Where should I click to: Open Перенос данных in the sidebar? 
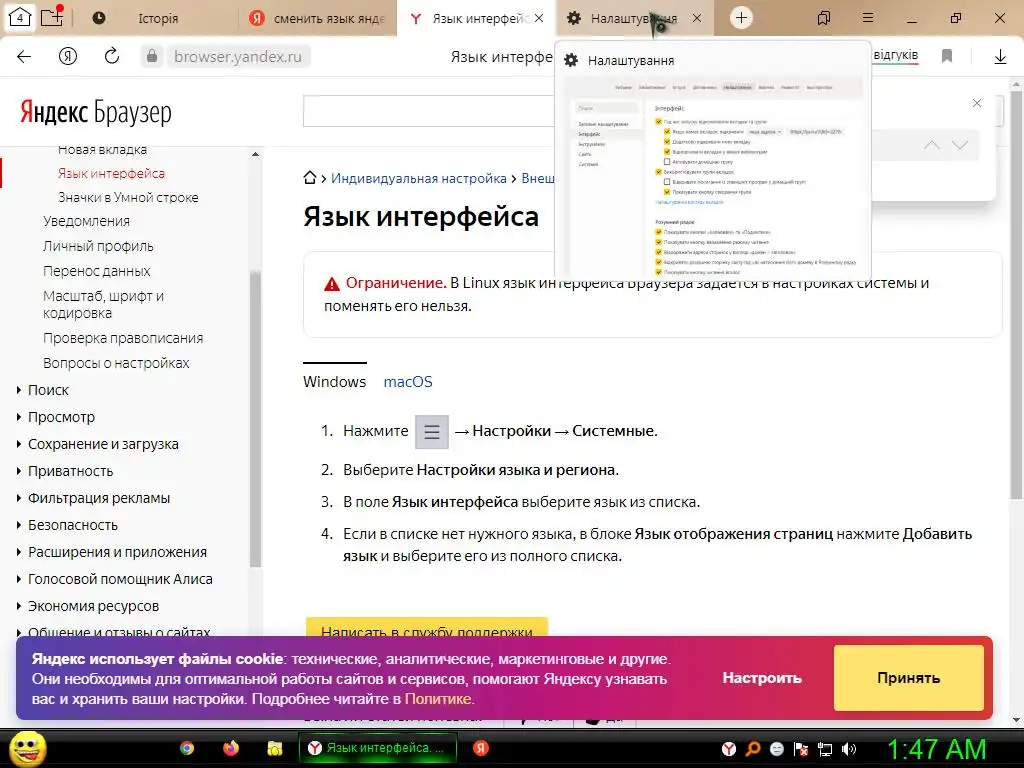tap(97, 271)
